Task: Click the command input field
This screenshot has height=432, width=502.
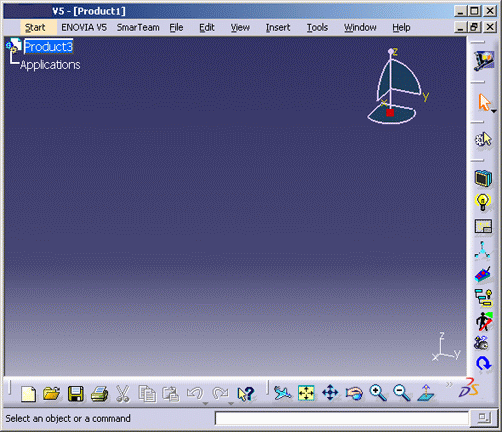Action: tap(342, 418)
